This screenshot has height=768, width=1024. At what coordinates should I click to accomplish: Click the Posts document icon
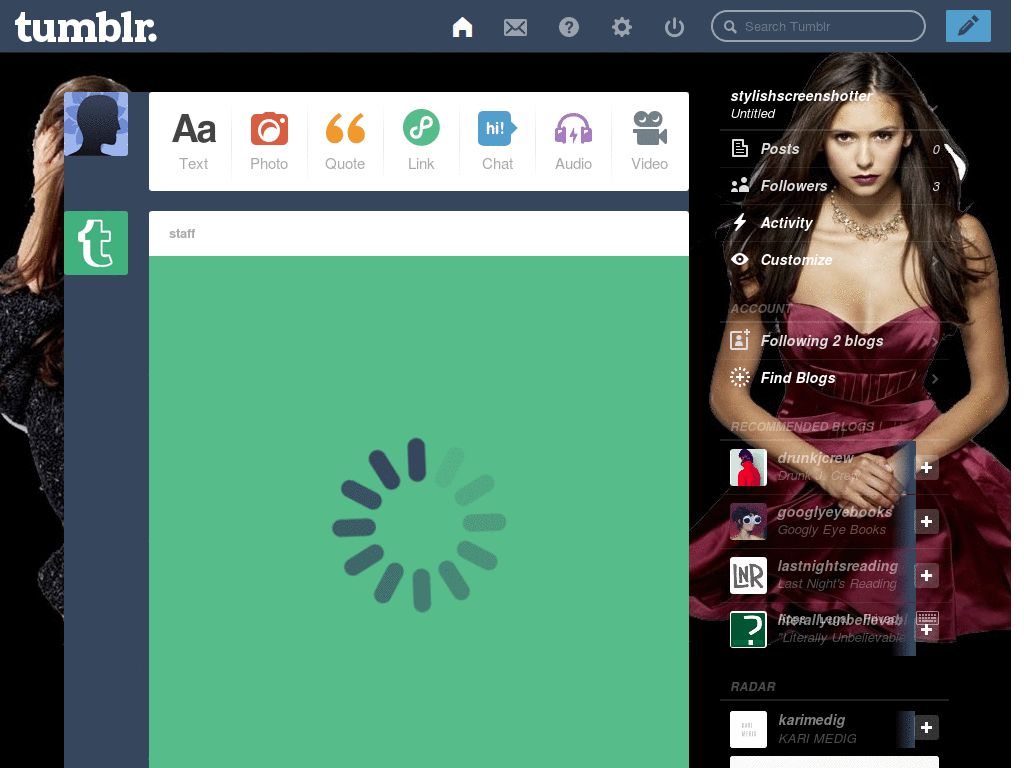[x=740, y=148]
